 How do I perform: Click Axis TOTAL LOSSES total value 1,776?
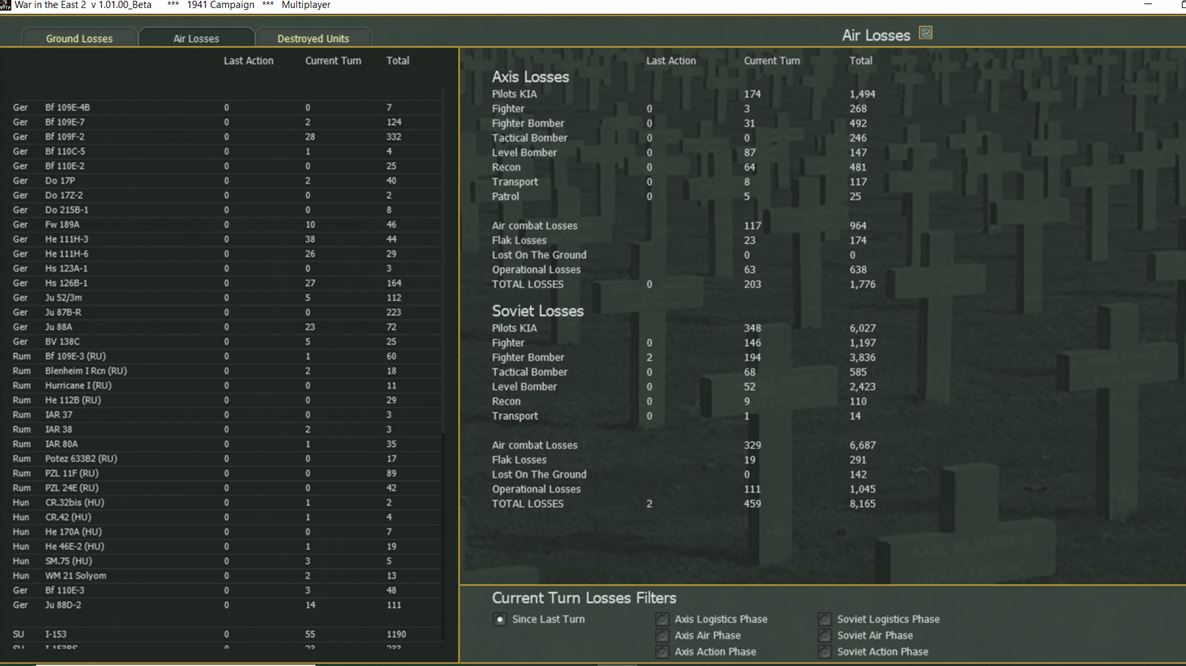pos(862,284)
